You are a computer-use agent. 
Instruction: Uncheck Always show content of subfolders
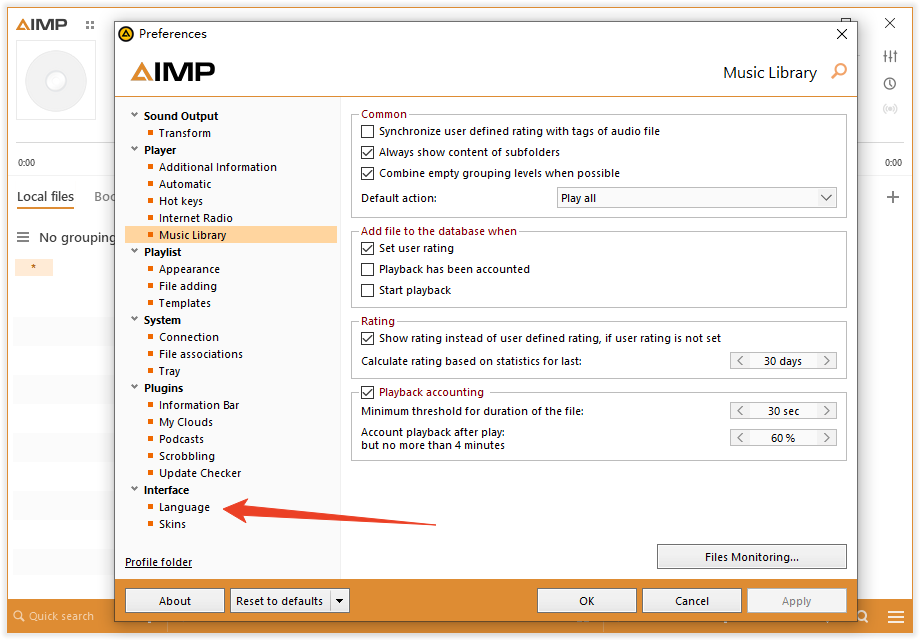(367, 153)
